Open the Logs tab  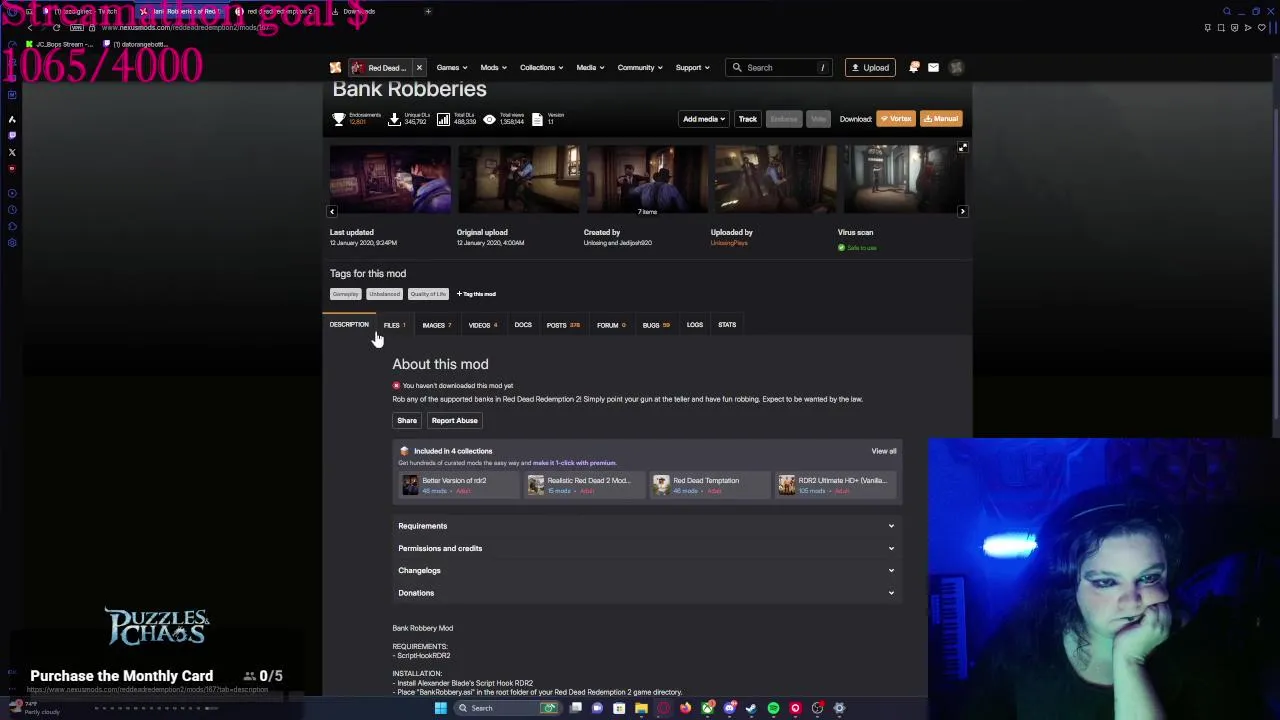pyautogui.click(x=695, y=325)
